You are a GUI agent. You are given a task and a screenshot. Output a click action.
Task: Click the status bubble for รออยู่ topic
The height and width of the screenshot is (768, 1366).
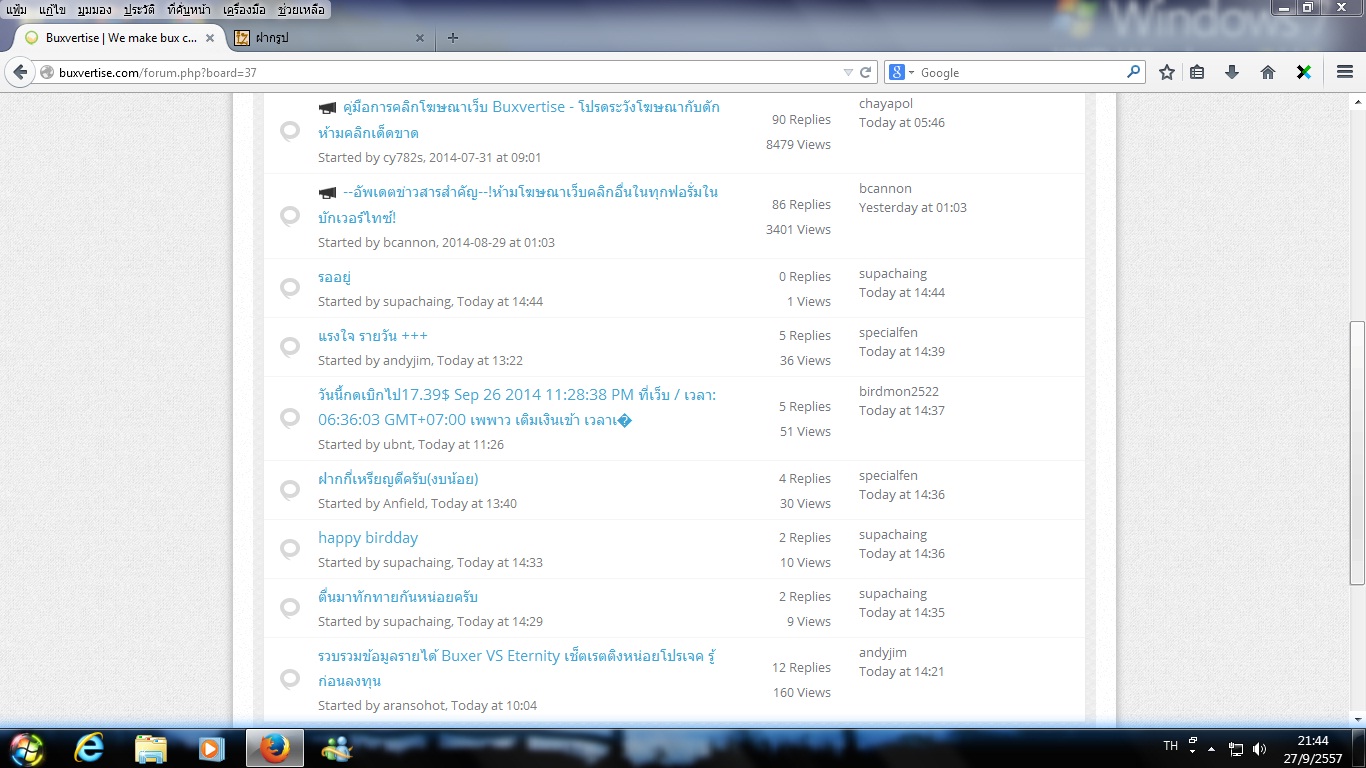pos(290,288)
